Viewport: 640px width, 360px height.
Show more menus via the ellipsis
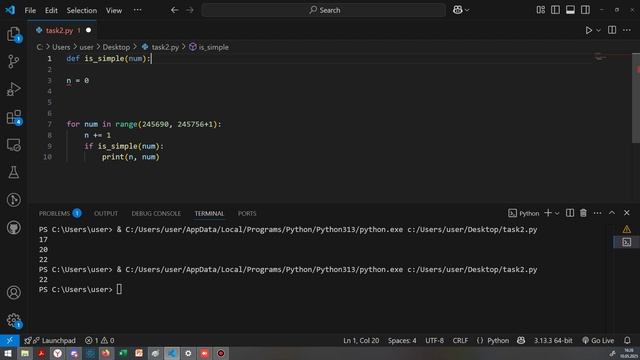pos(138,10)
